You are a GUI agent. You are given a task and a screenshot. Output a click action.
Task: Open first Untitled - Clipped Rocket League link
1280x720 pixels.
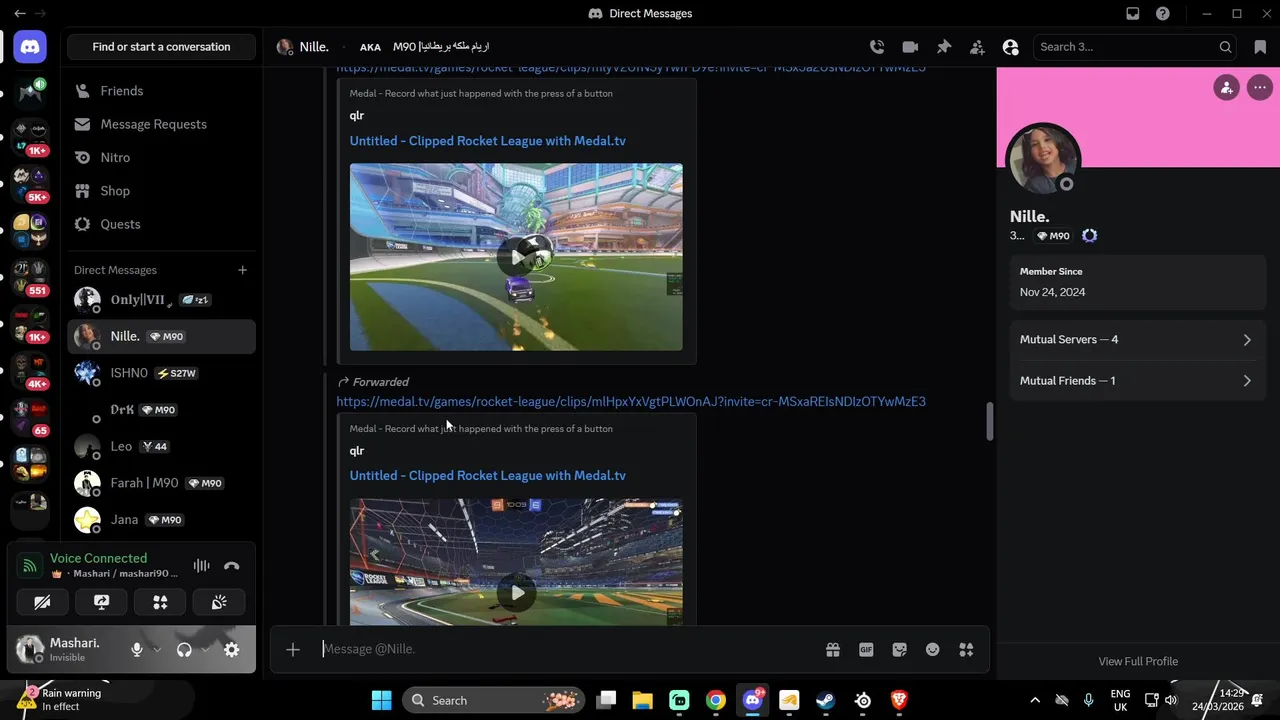tap(488, 141)
